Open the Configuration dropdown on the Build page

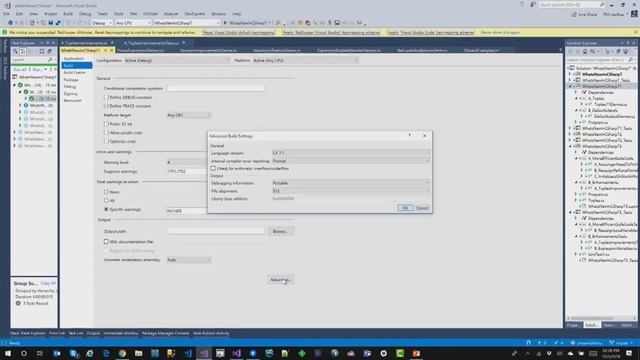click(x=176, y=60)
